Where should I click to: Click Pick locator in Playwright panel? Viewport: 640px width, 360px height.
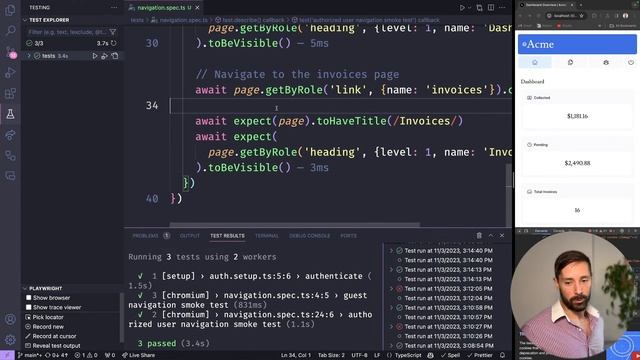coord(44,317)
